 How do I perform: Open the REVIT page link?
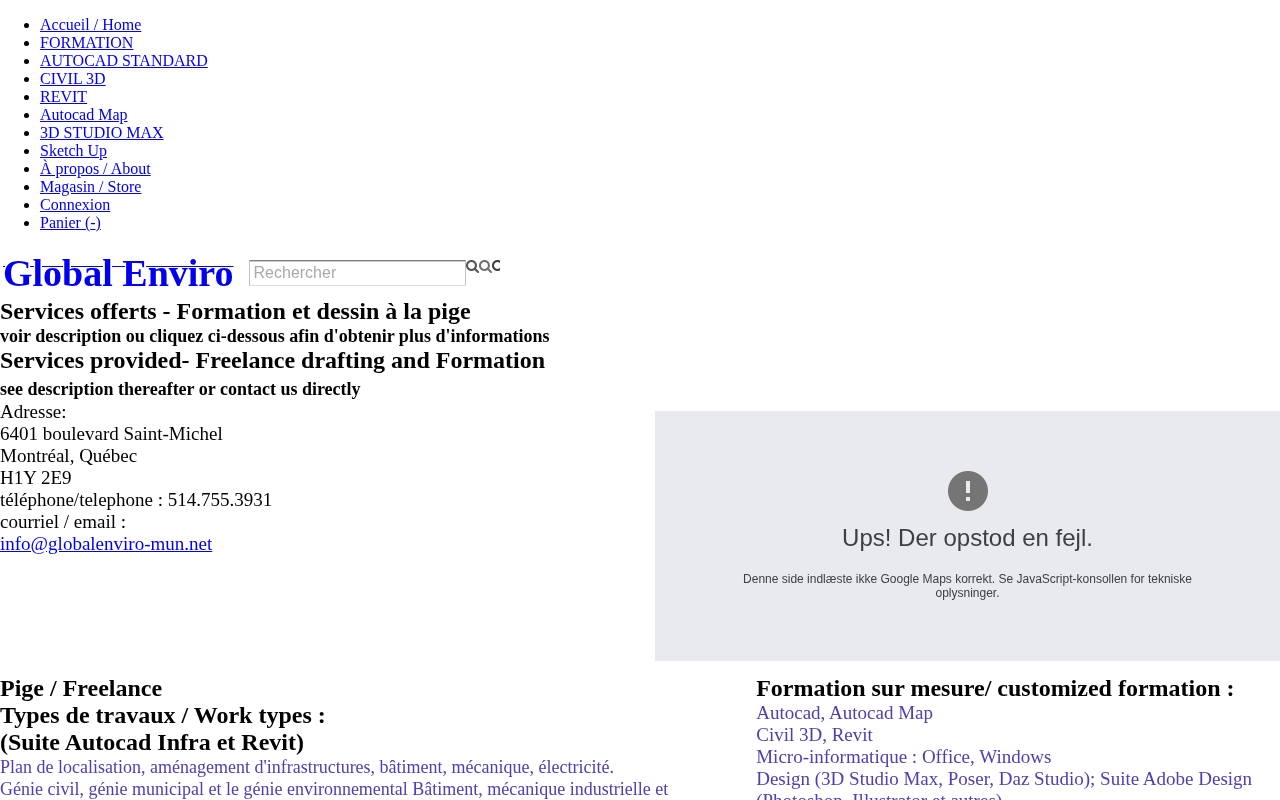point(63,97)
